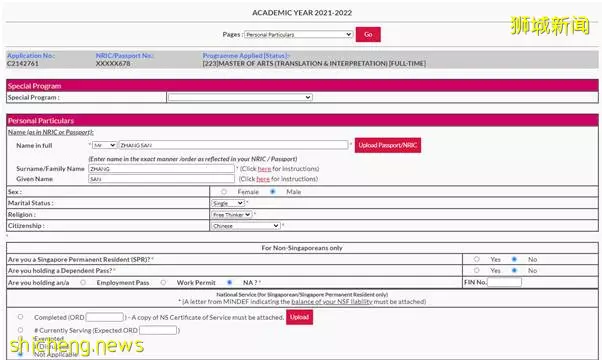Select the Female radio button
The height and width of the screenshot is (360, 602).
[224, 192]
